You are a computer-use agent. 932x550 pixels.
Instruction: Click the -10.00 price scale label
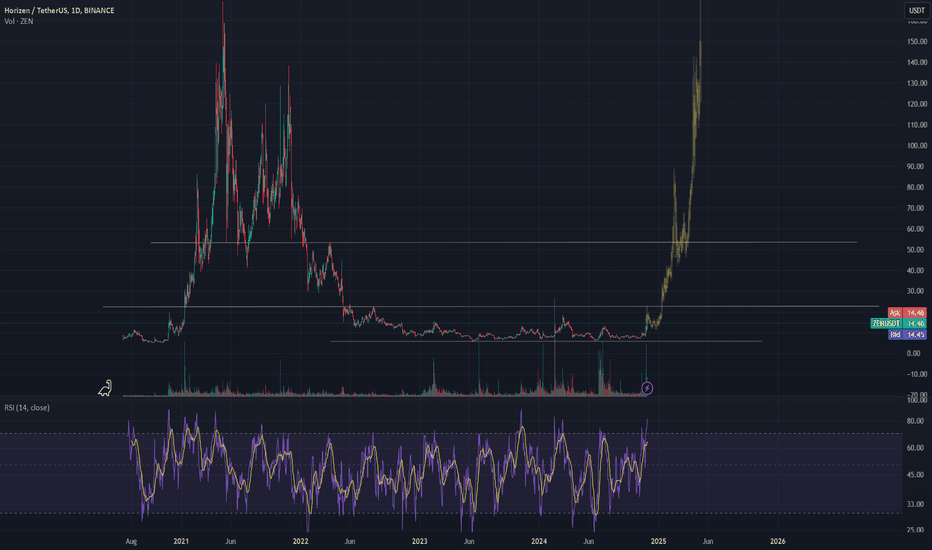tap(916, 375)
